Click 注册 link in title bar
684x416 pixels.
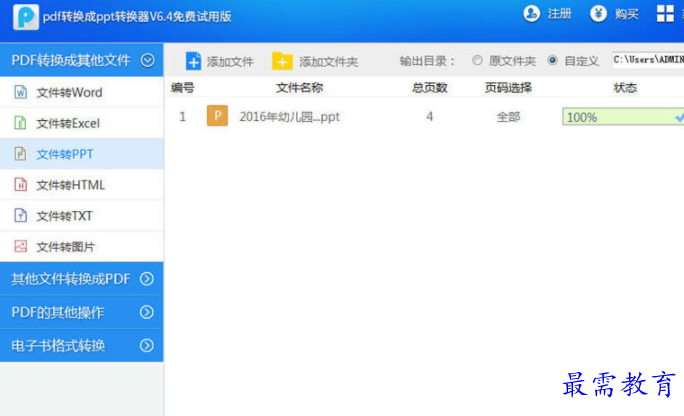559,14
